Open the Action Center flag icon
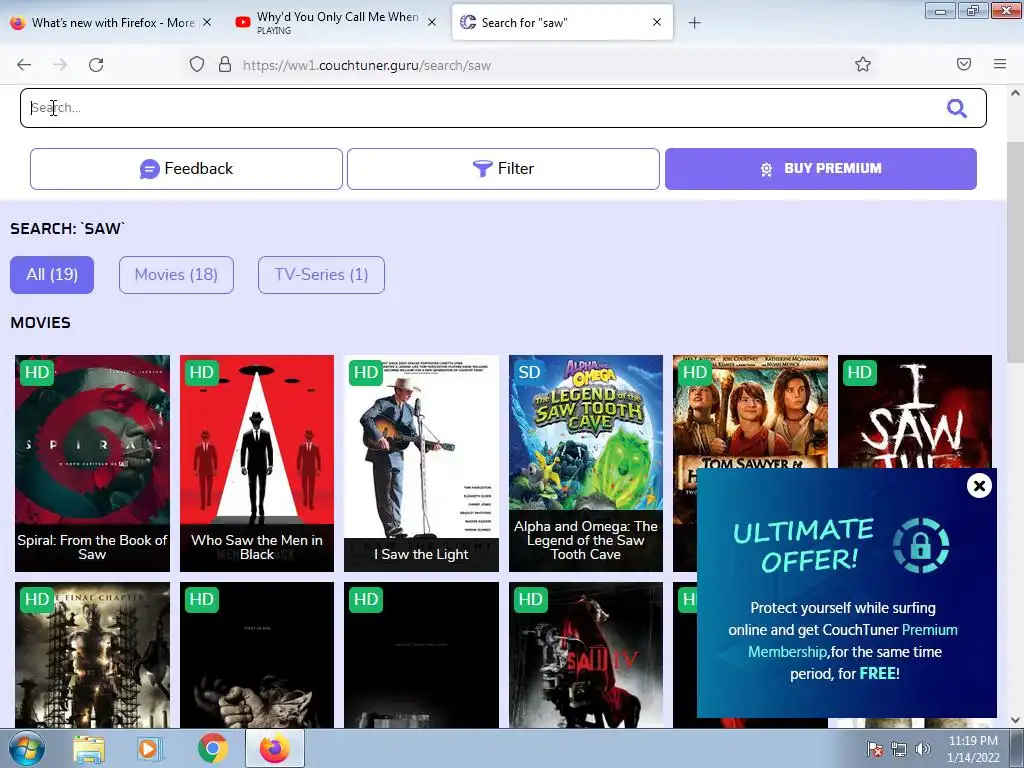Screen dimensions: 1024x768 tap(875, 749)
